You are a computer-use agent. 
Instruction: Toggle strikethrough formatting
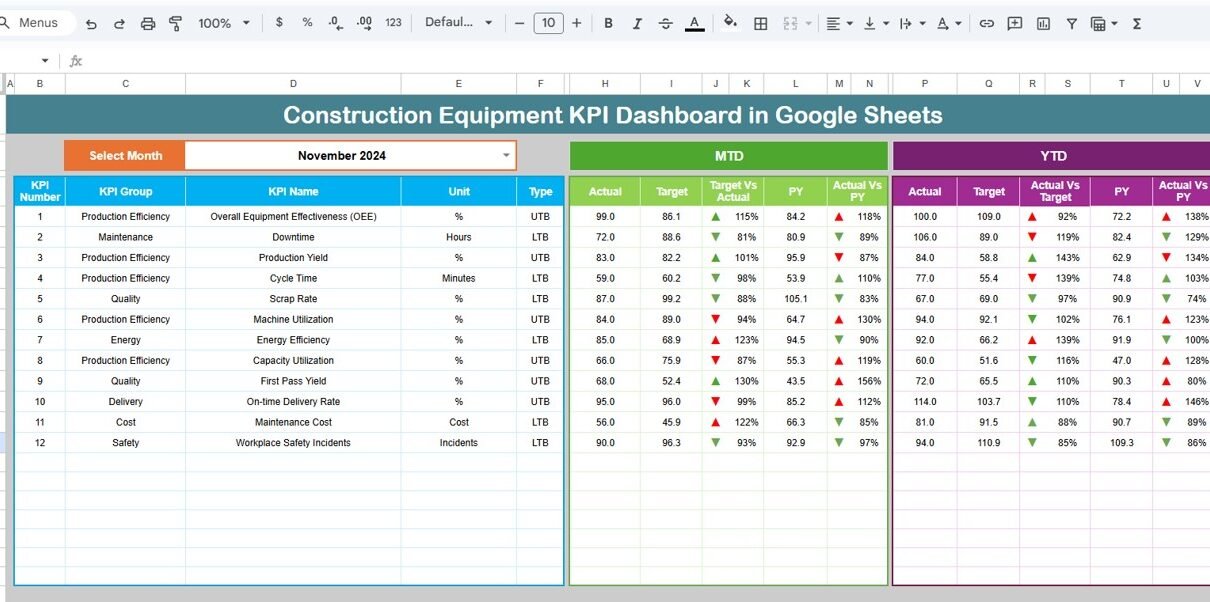pos(665,23)
